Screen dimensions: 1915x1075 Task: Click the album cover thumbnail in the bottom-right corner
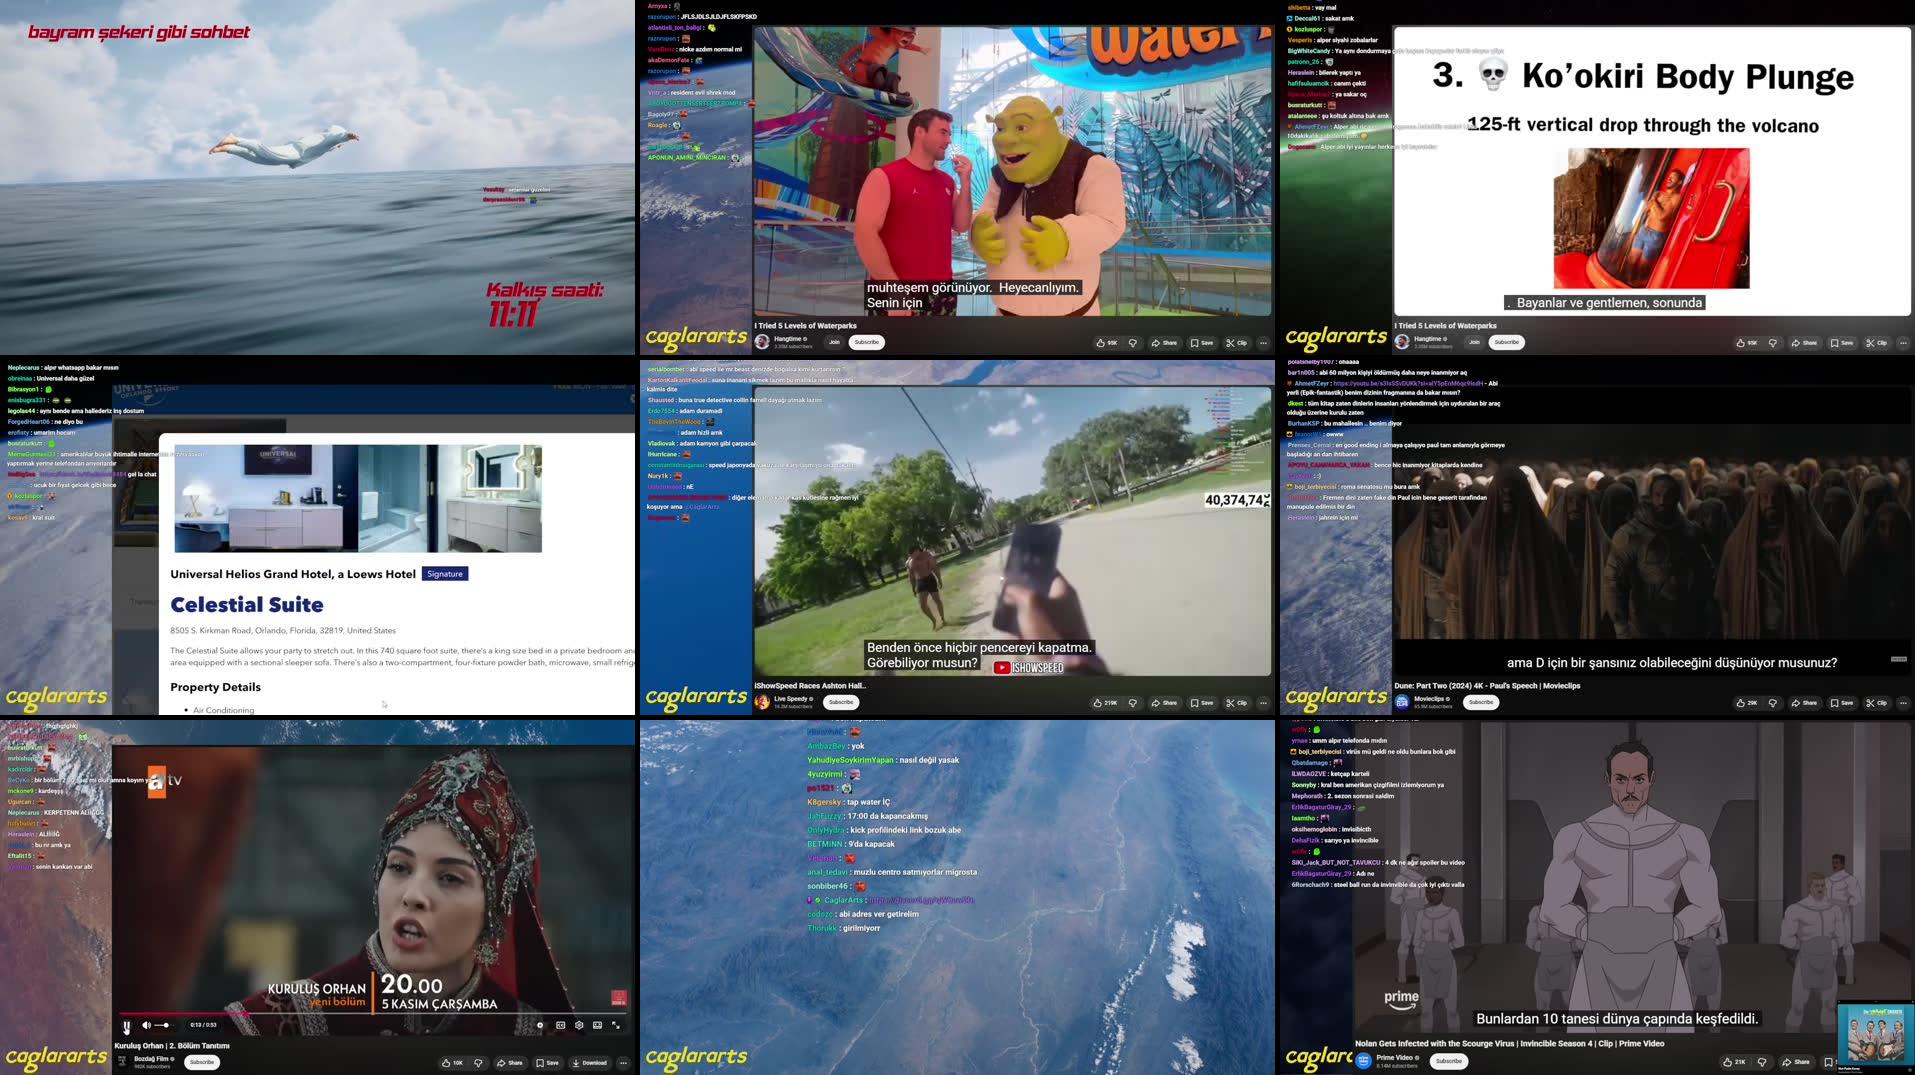(x=1875, y=1035)
